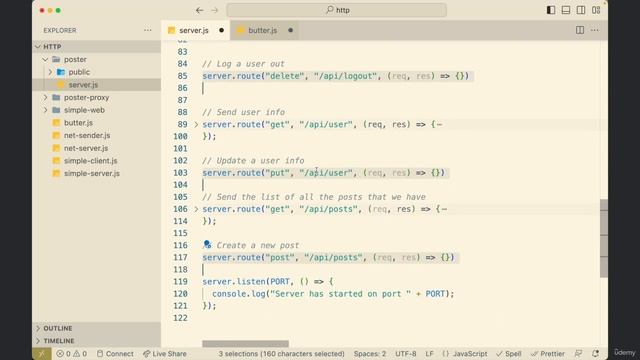Collapse the poster folder

tap(97, 59)
